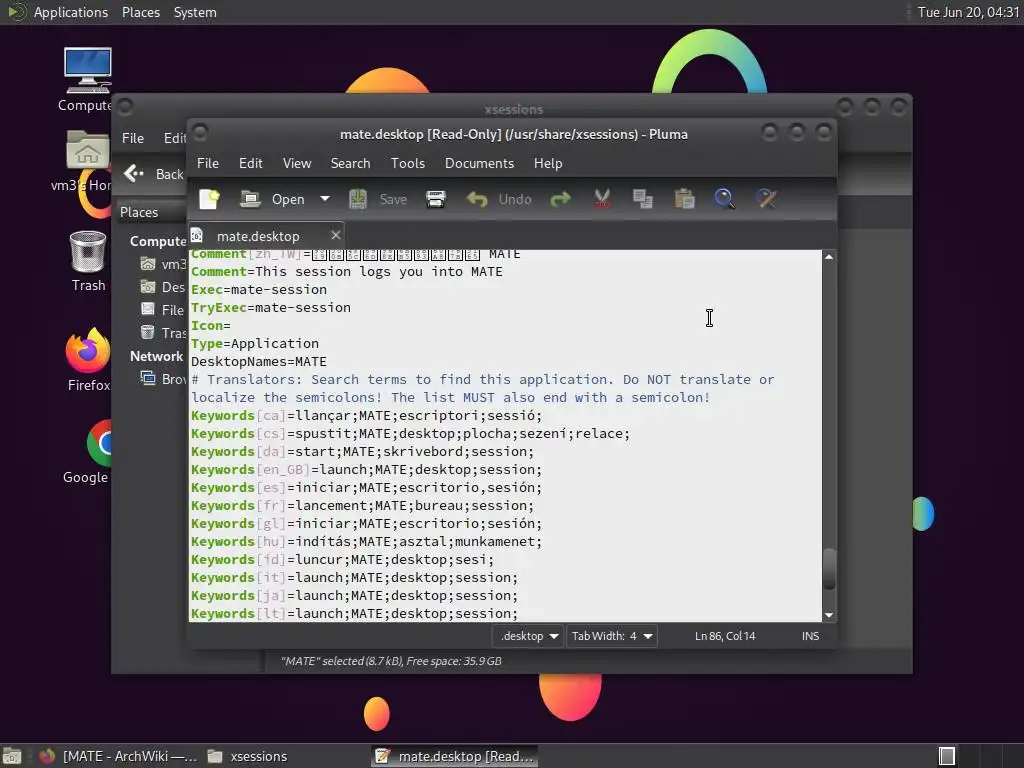Open the Applications menu in top panel
This screenshot has height=768, width=1024.
point(71,12)
